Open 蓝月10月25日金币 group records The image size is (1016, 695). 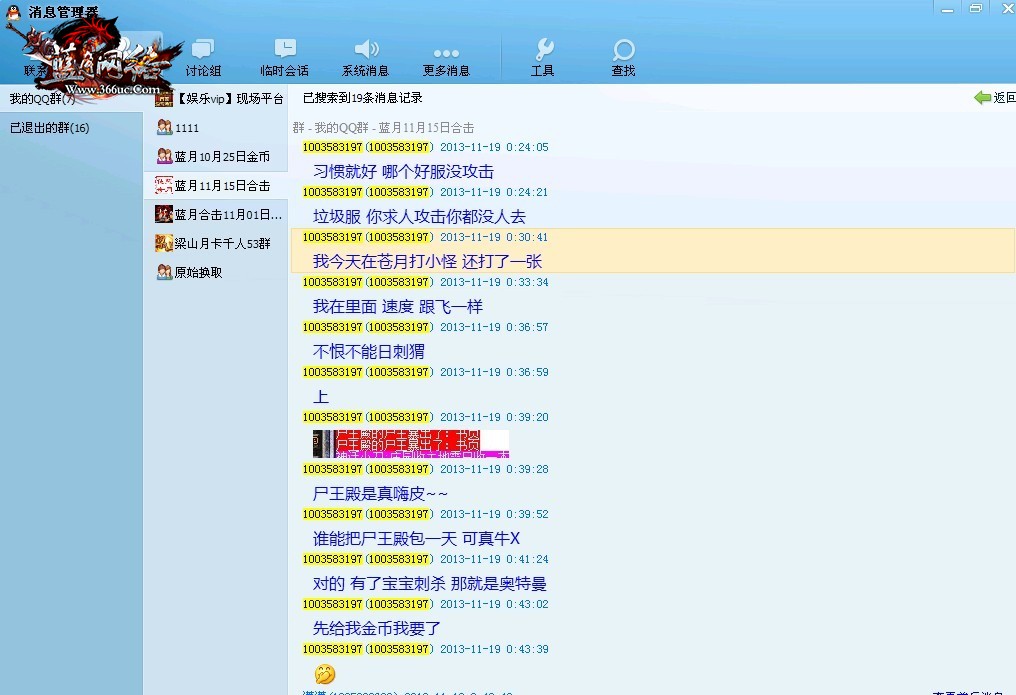221,157
